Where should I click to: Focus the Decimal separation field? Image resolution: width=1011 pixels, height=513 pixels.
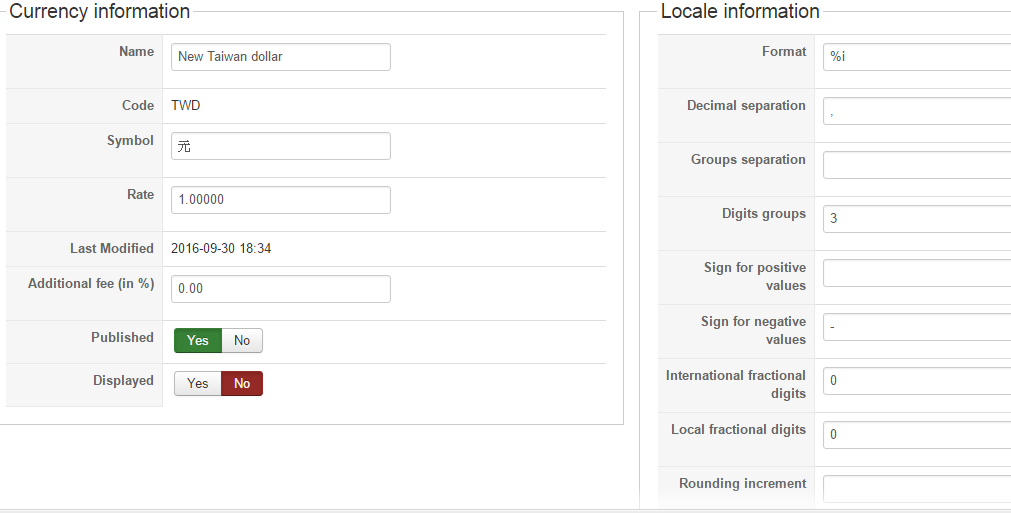(916, 111)
